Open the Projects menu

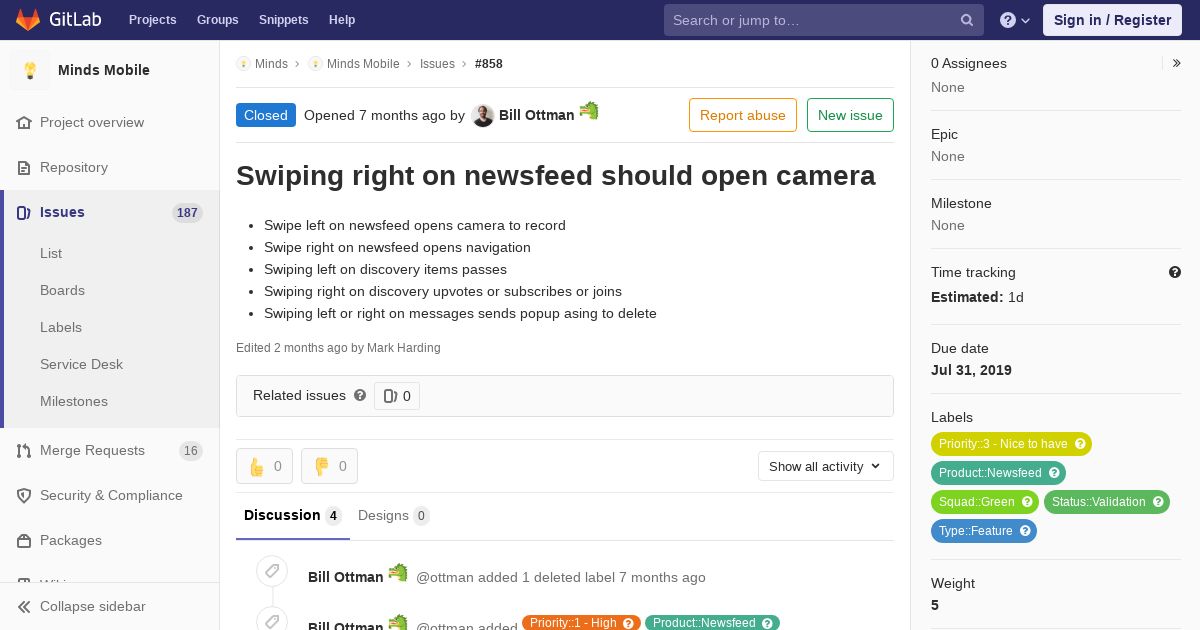(152, 20)
